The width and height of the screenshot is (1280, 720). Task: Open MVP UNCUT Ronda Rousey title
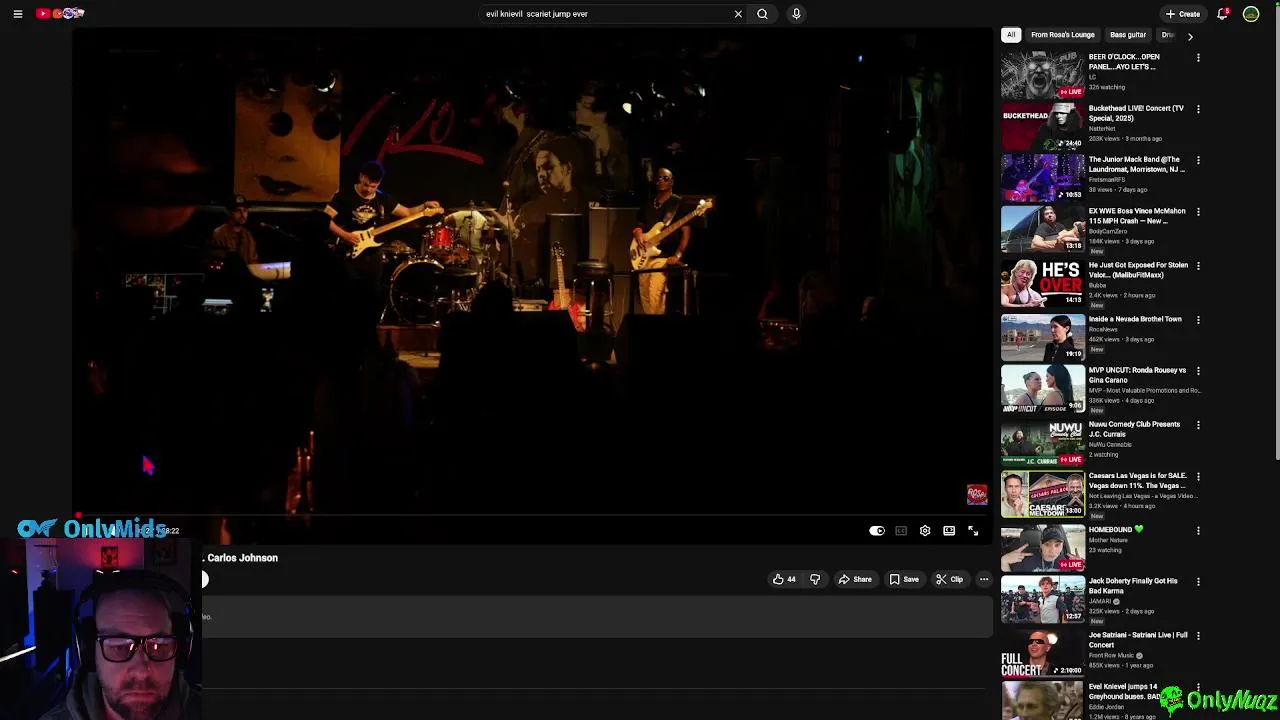(1137, 375)
